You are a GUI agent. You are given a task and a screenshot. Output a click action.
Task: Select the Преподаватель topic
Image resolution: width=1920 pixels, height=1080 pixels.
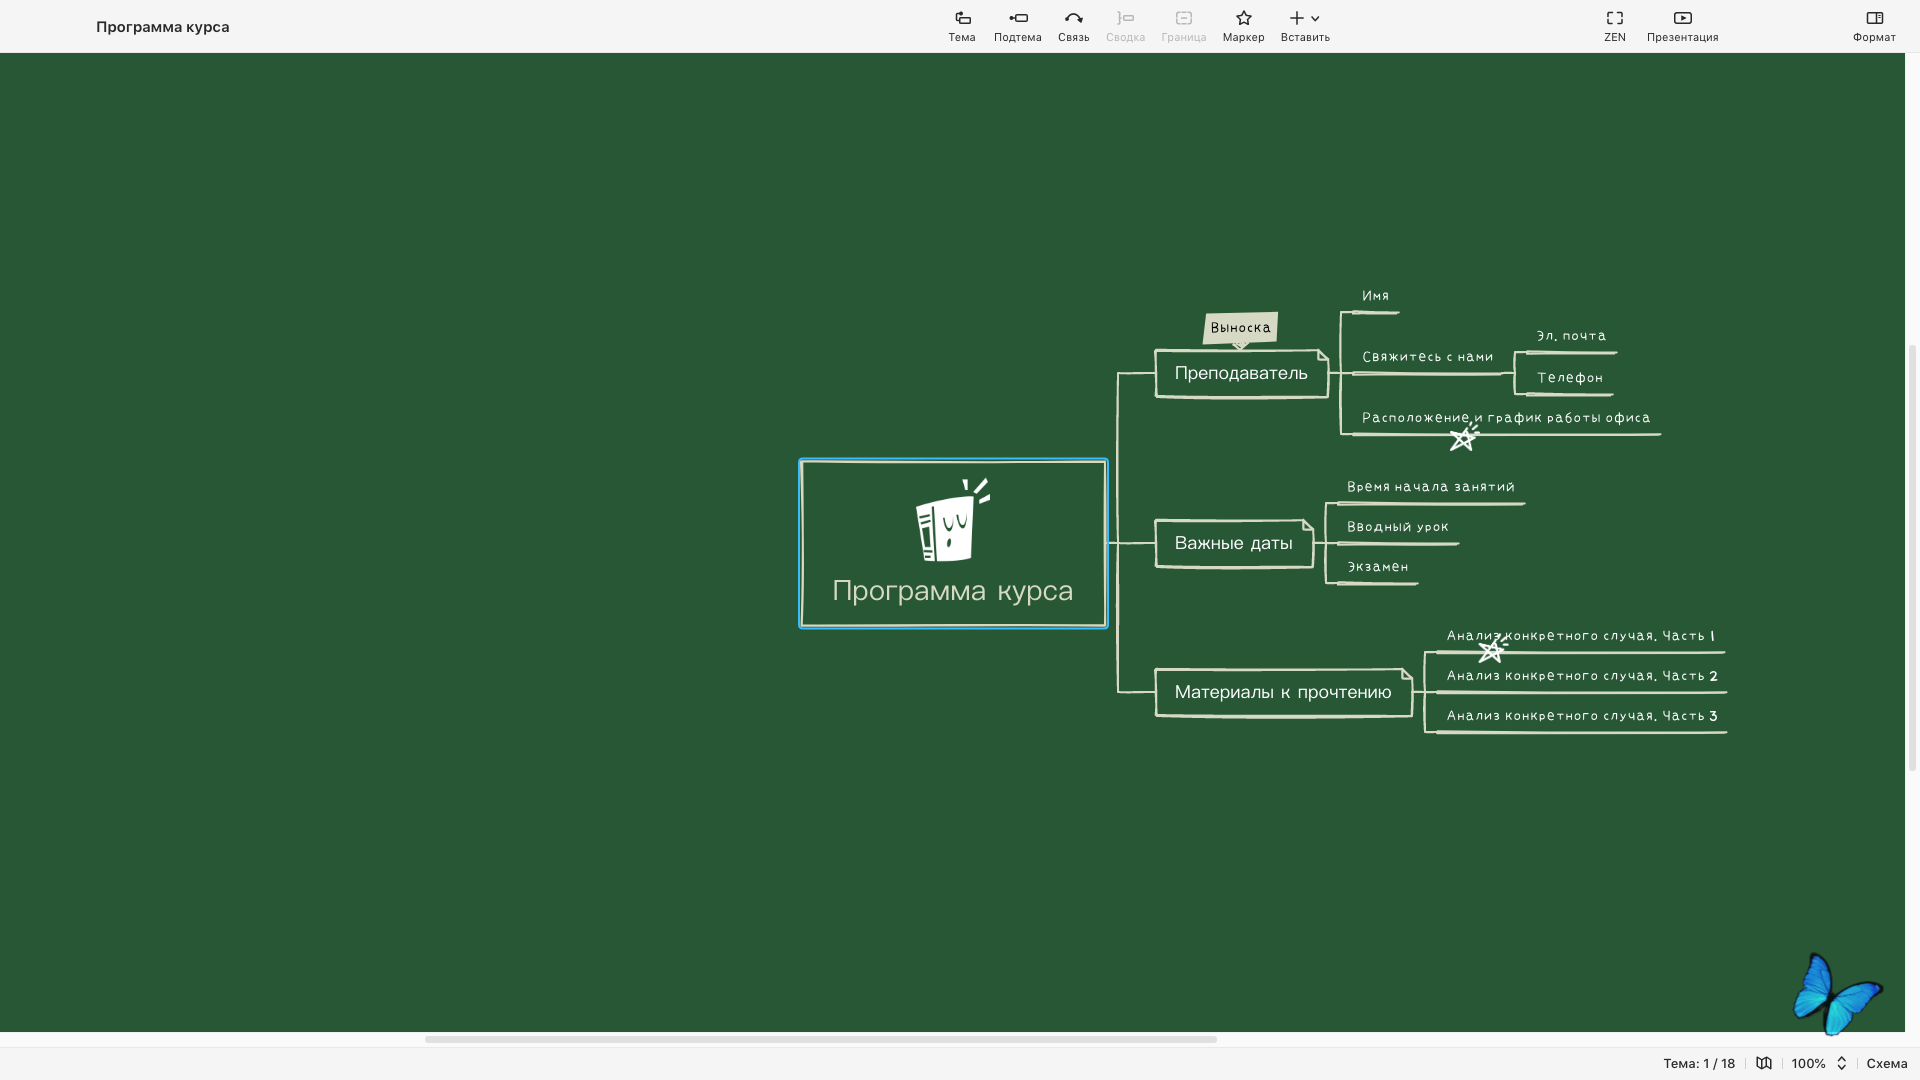(x=1240, y=374)
